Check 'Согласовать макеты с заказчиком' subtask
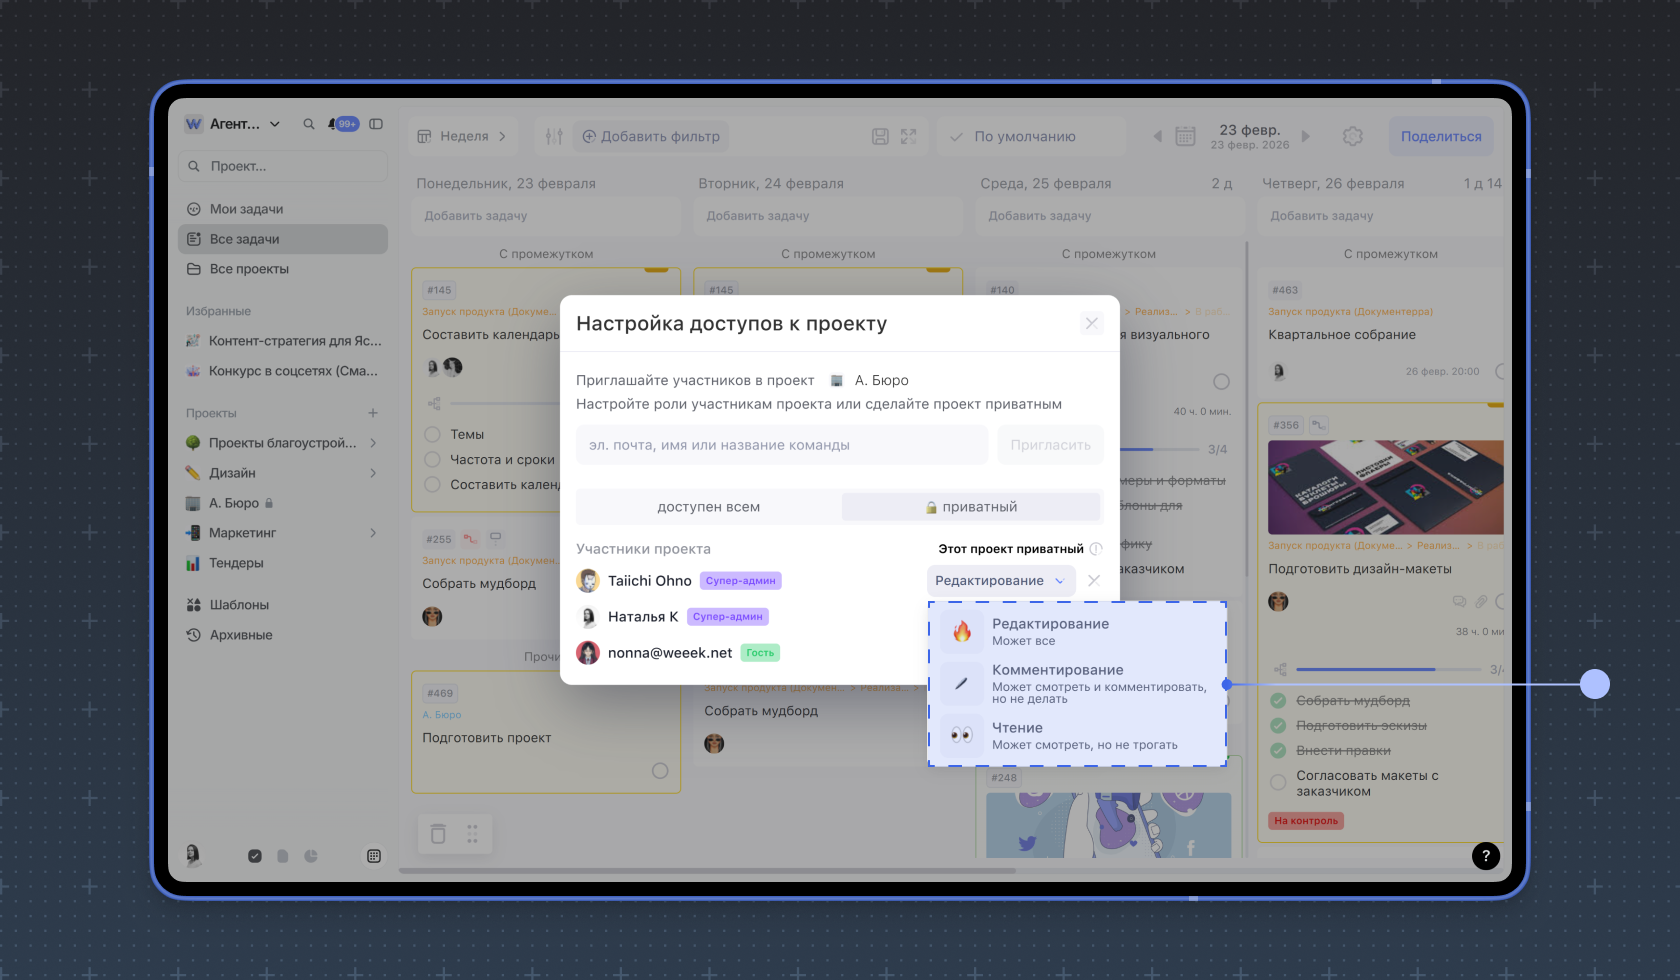 pyautogui.click(x=1278, y=783)
